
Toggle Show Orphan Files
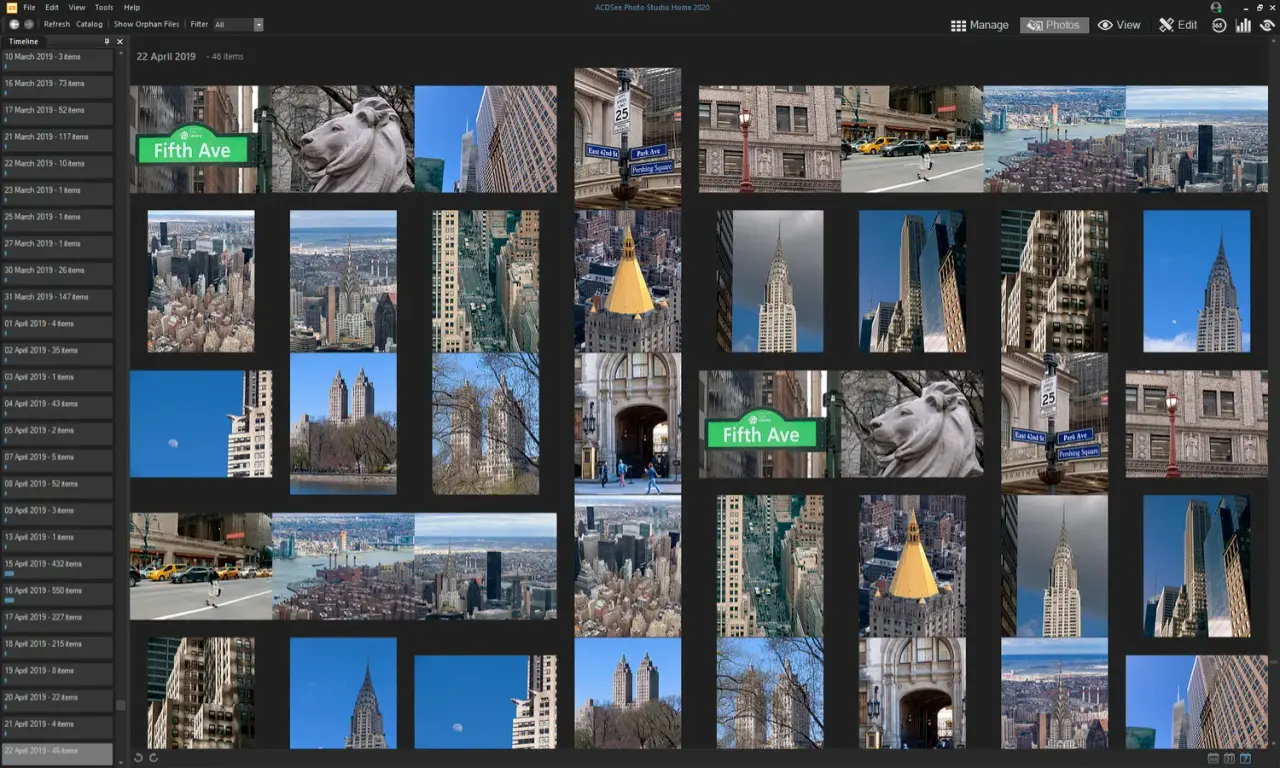pyautogui.click(x=146, y=24)
